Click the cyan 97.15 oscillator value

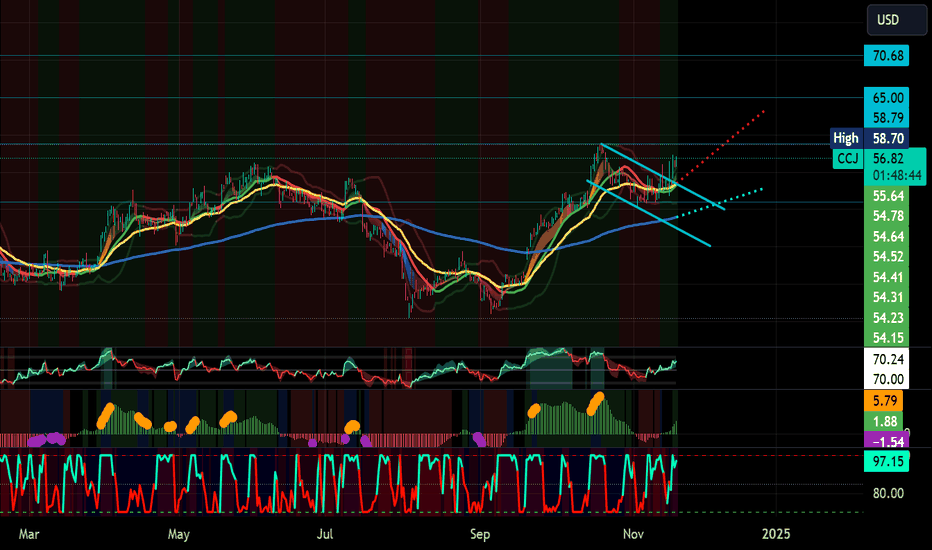886,461
